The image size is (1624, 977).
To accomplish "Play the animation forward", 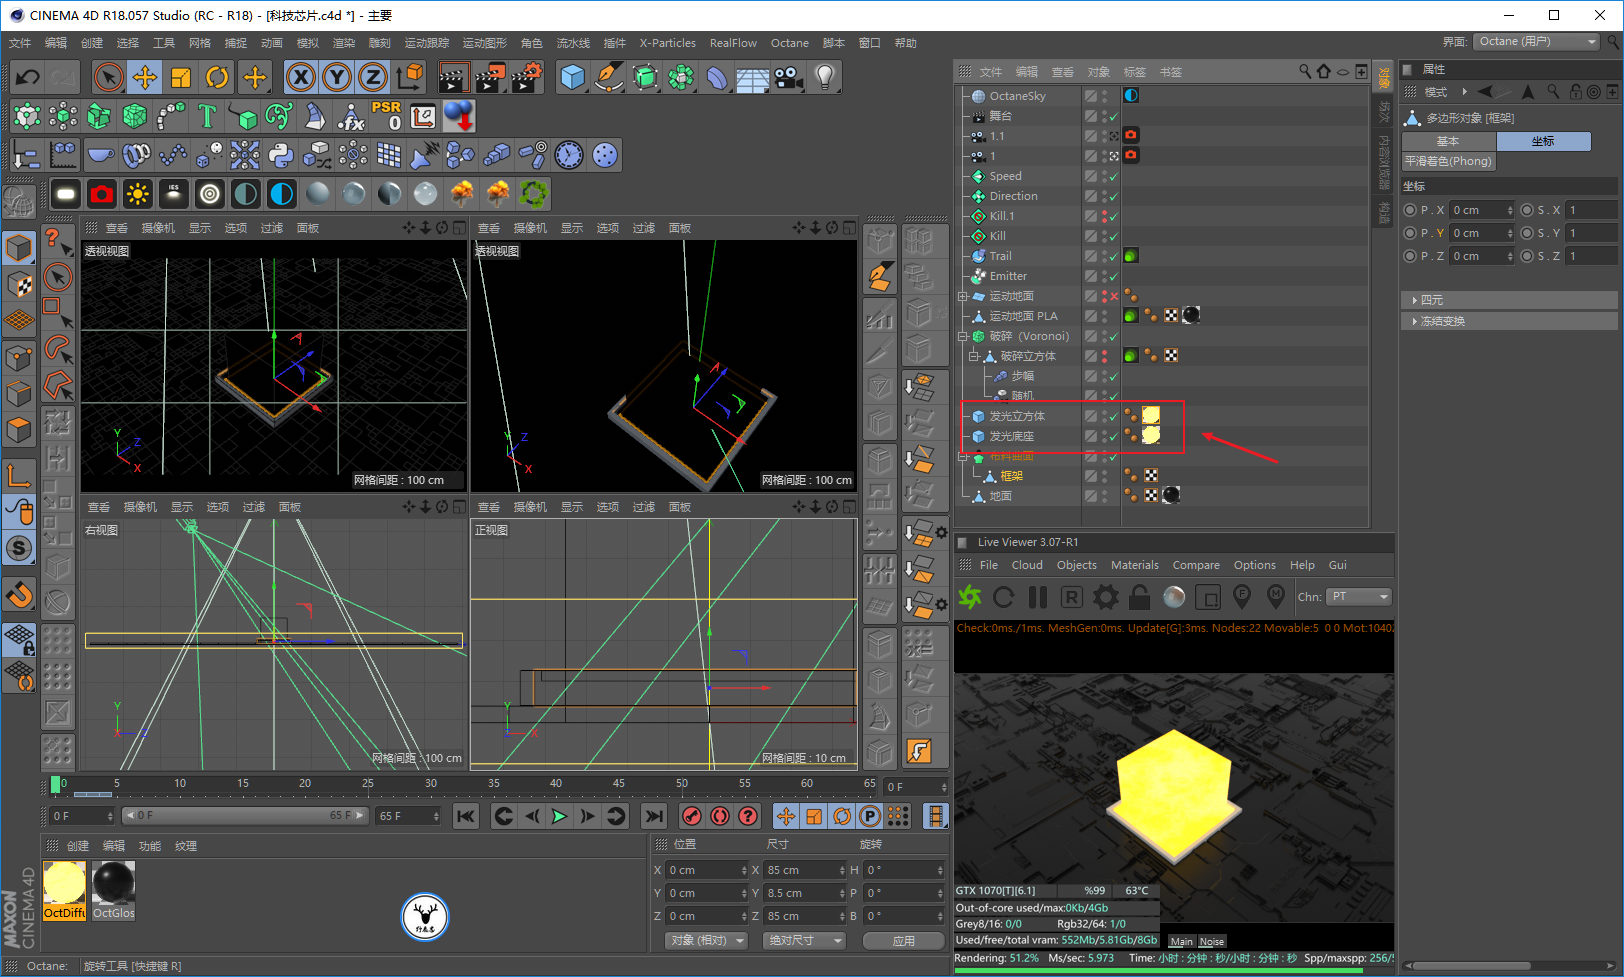I will pos(560,817).
